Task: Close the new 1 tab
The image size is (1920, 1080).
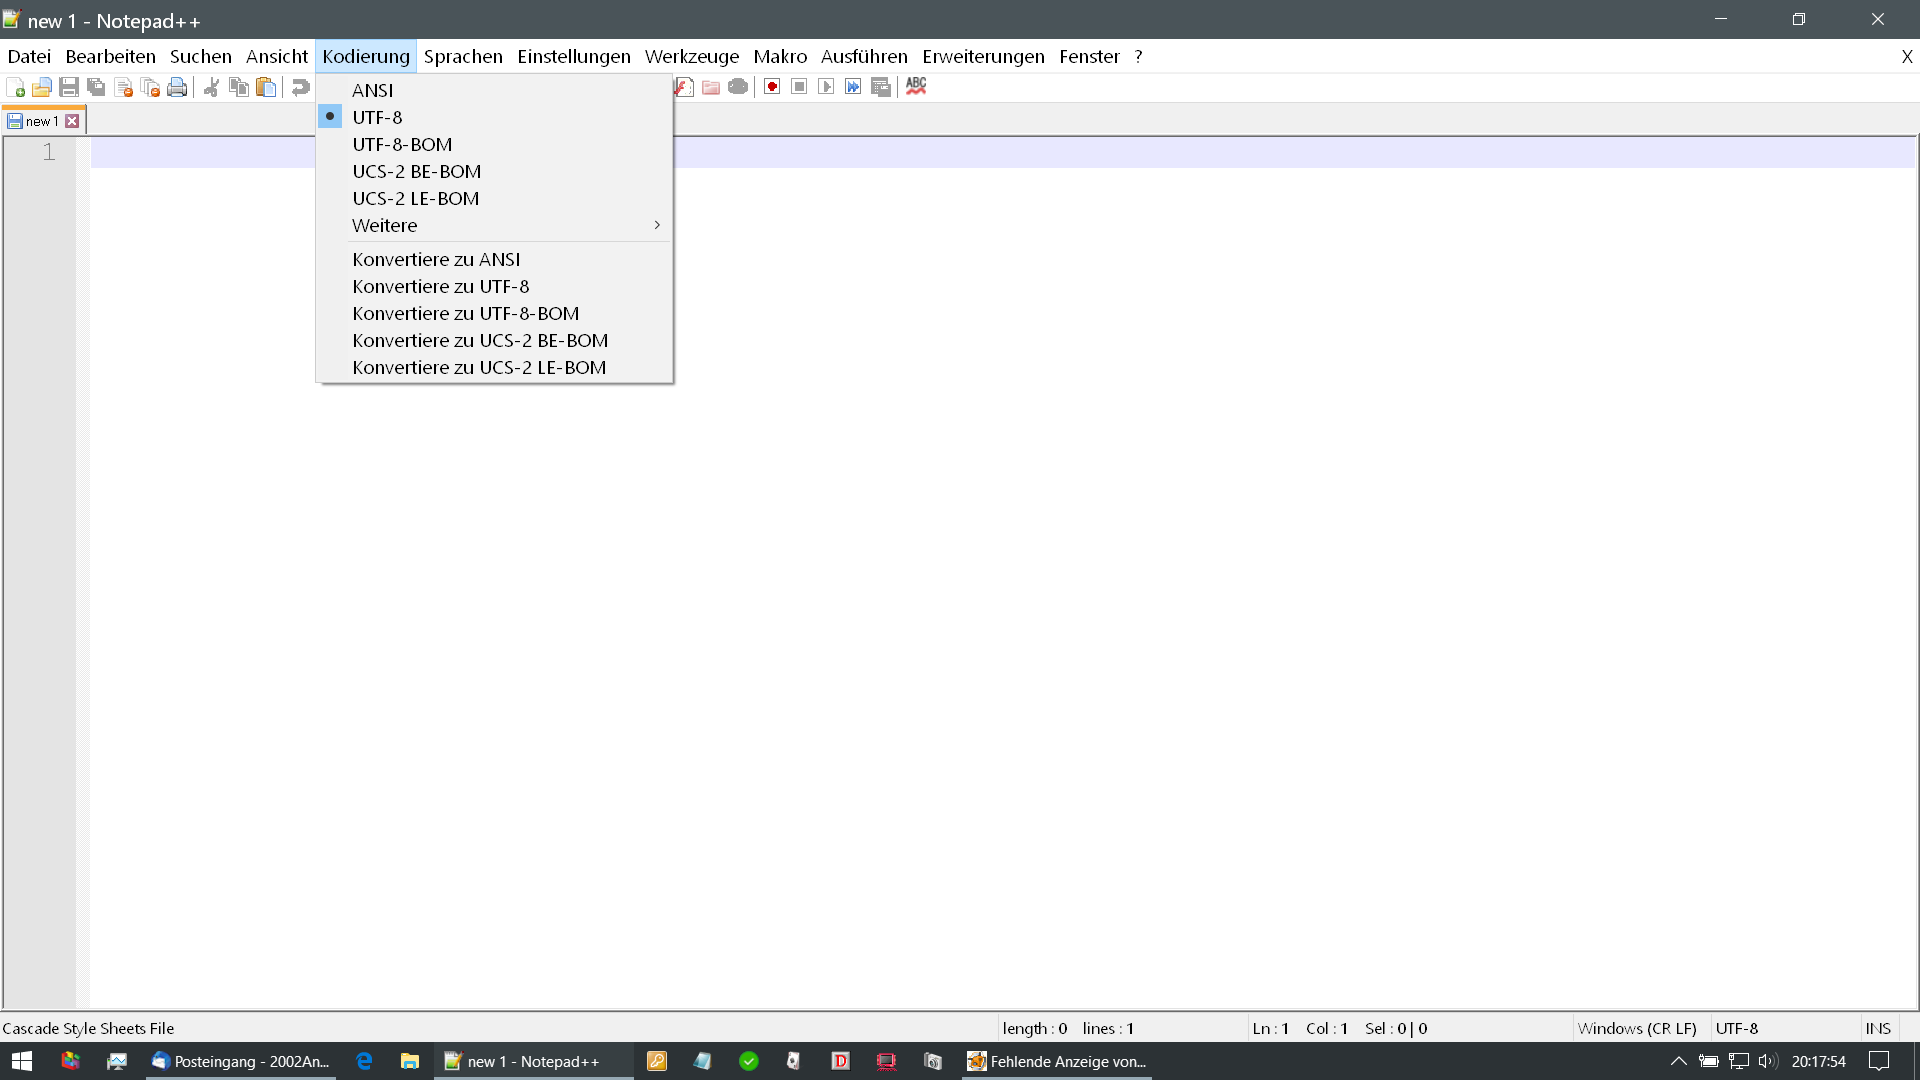Action: [x=72, y=121]
